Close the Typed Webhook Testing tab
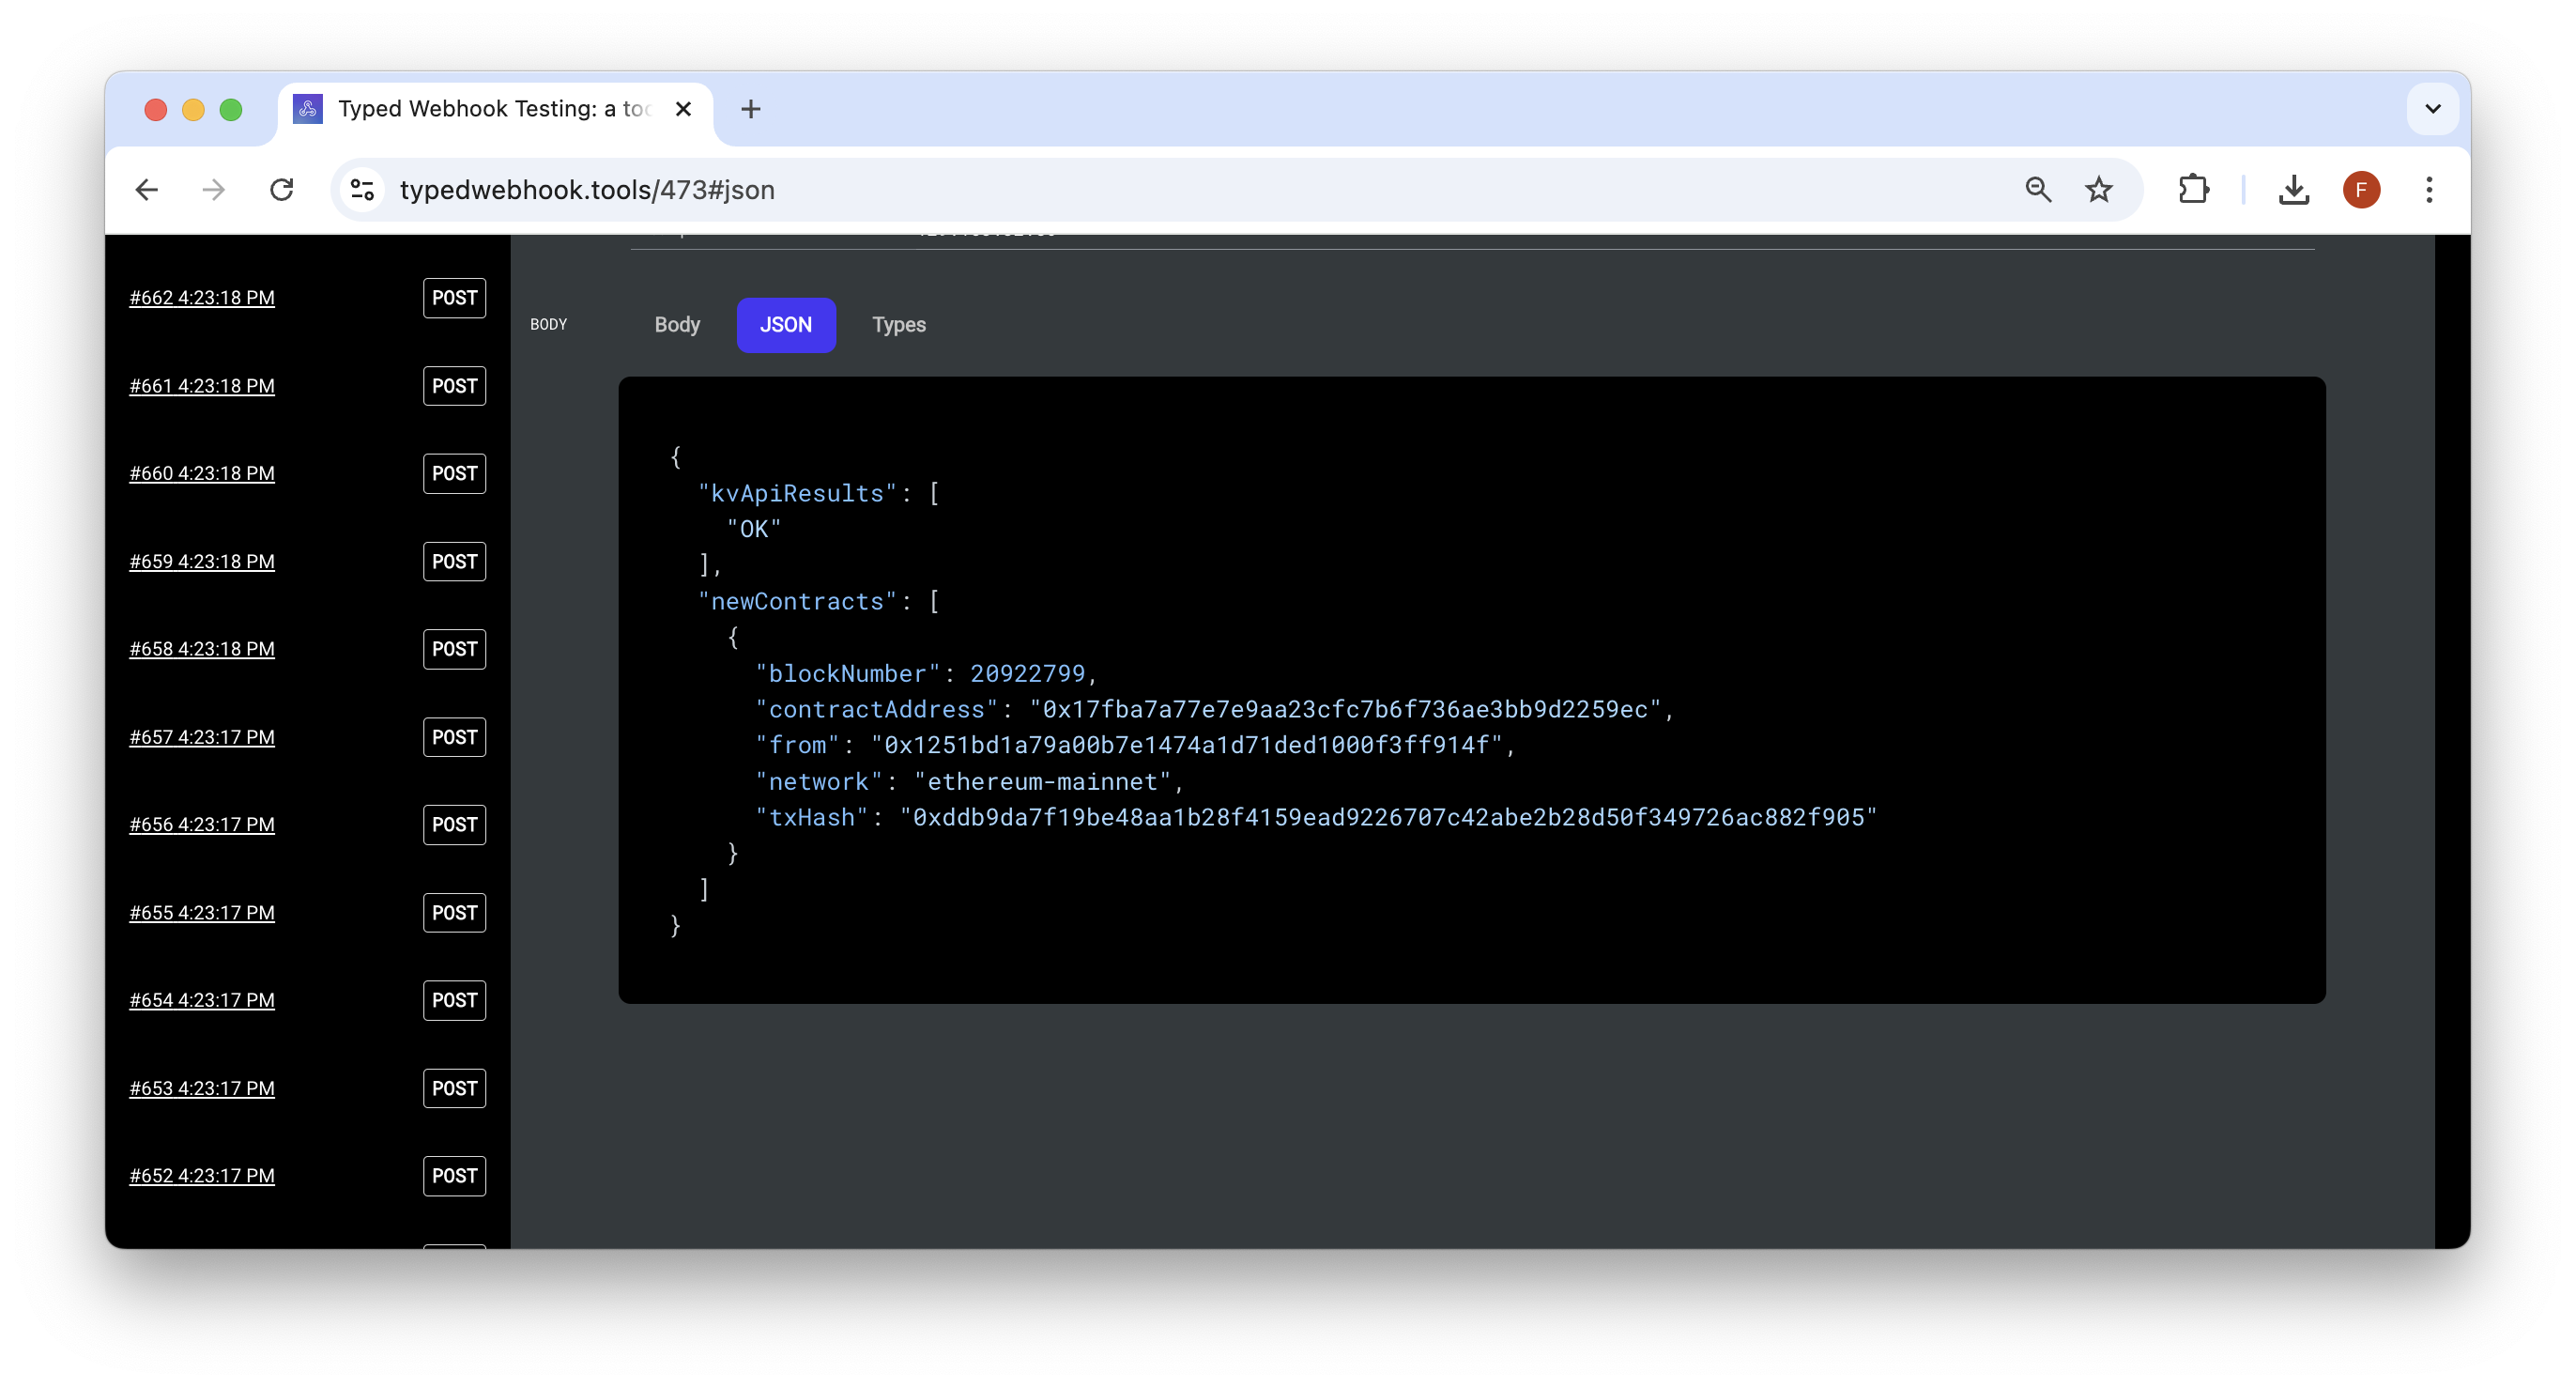2576x1388 pixels. point(684,109)
